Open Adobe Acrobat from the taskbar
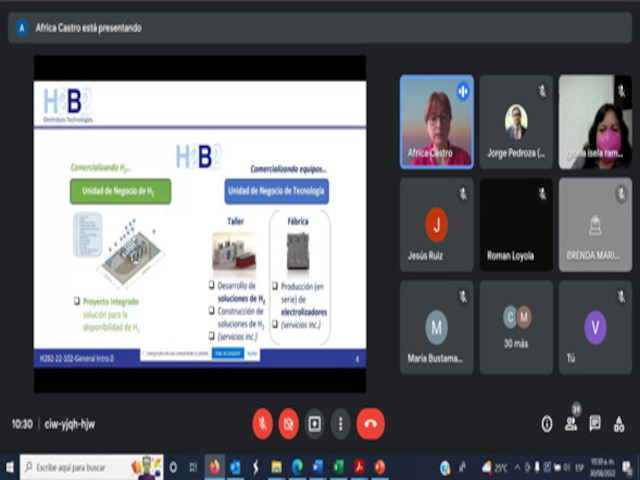 coord(359,467)
